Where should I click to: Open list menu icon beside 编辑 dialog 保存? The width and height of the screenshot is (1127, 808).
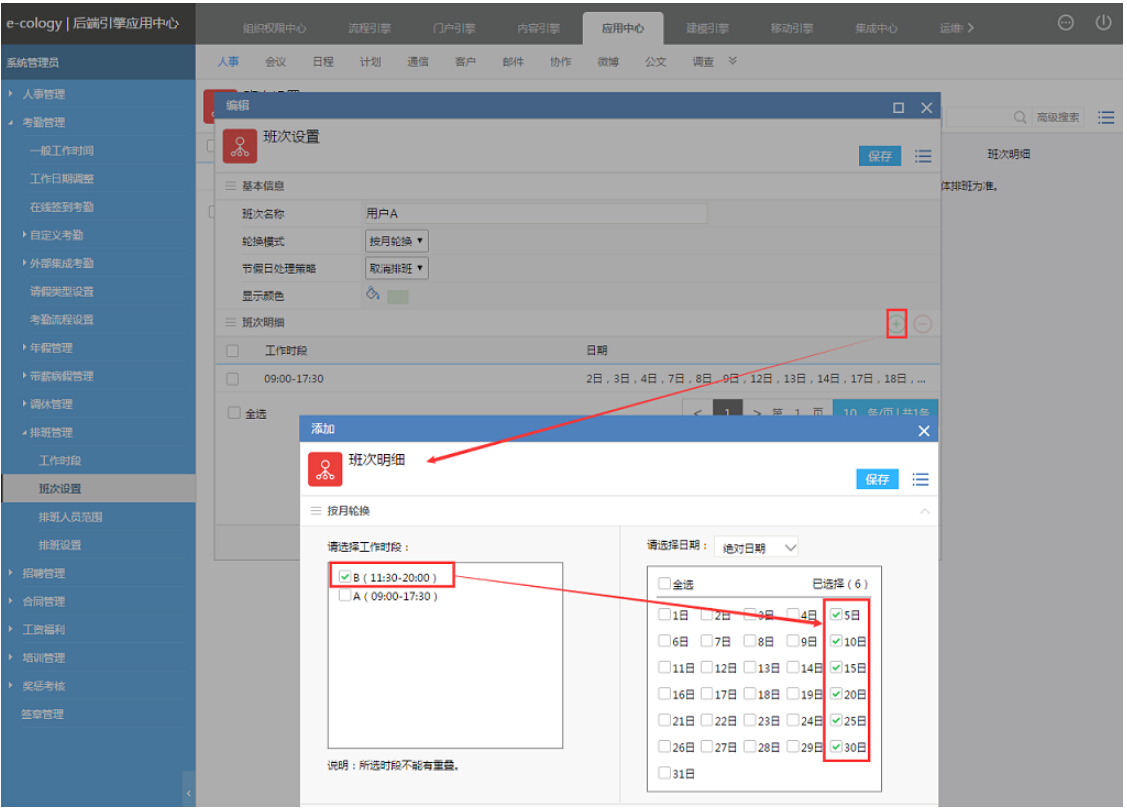tap(922, 156)
